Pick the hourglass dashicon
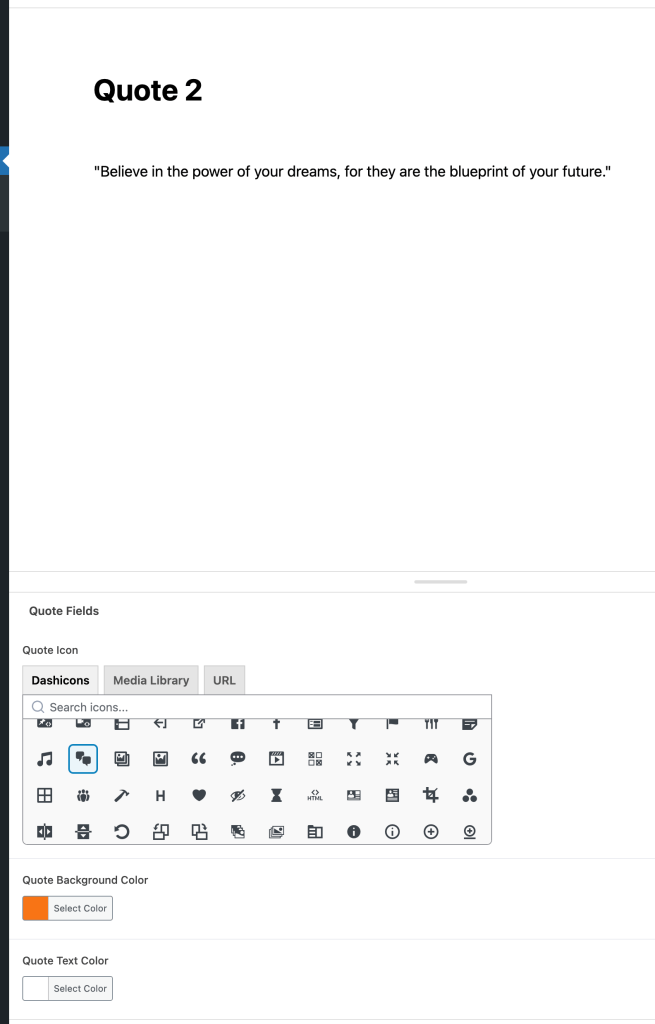This screenshot has width=655, height=1024. pos(276,796)
